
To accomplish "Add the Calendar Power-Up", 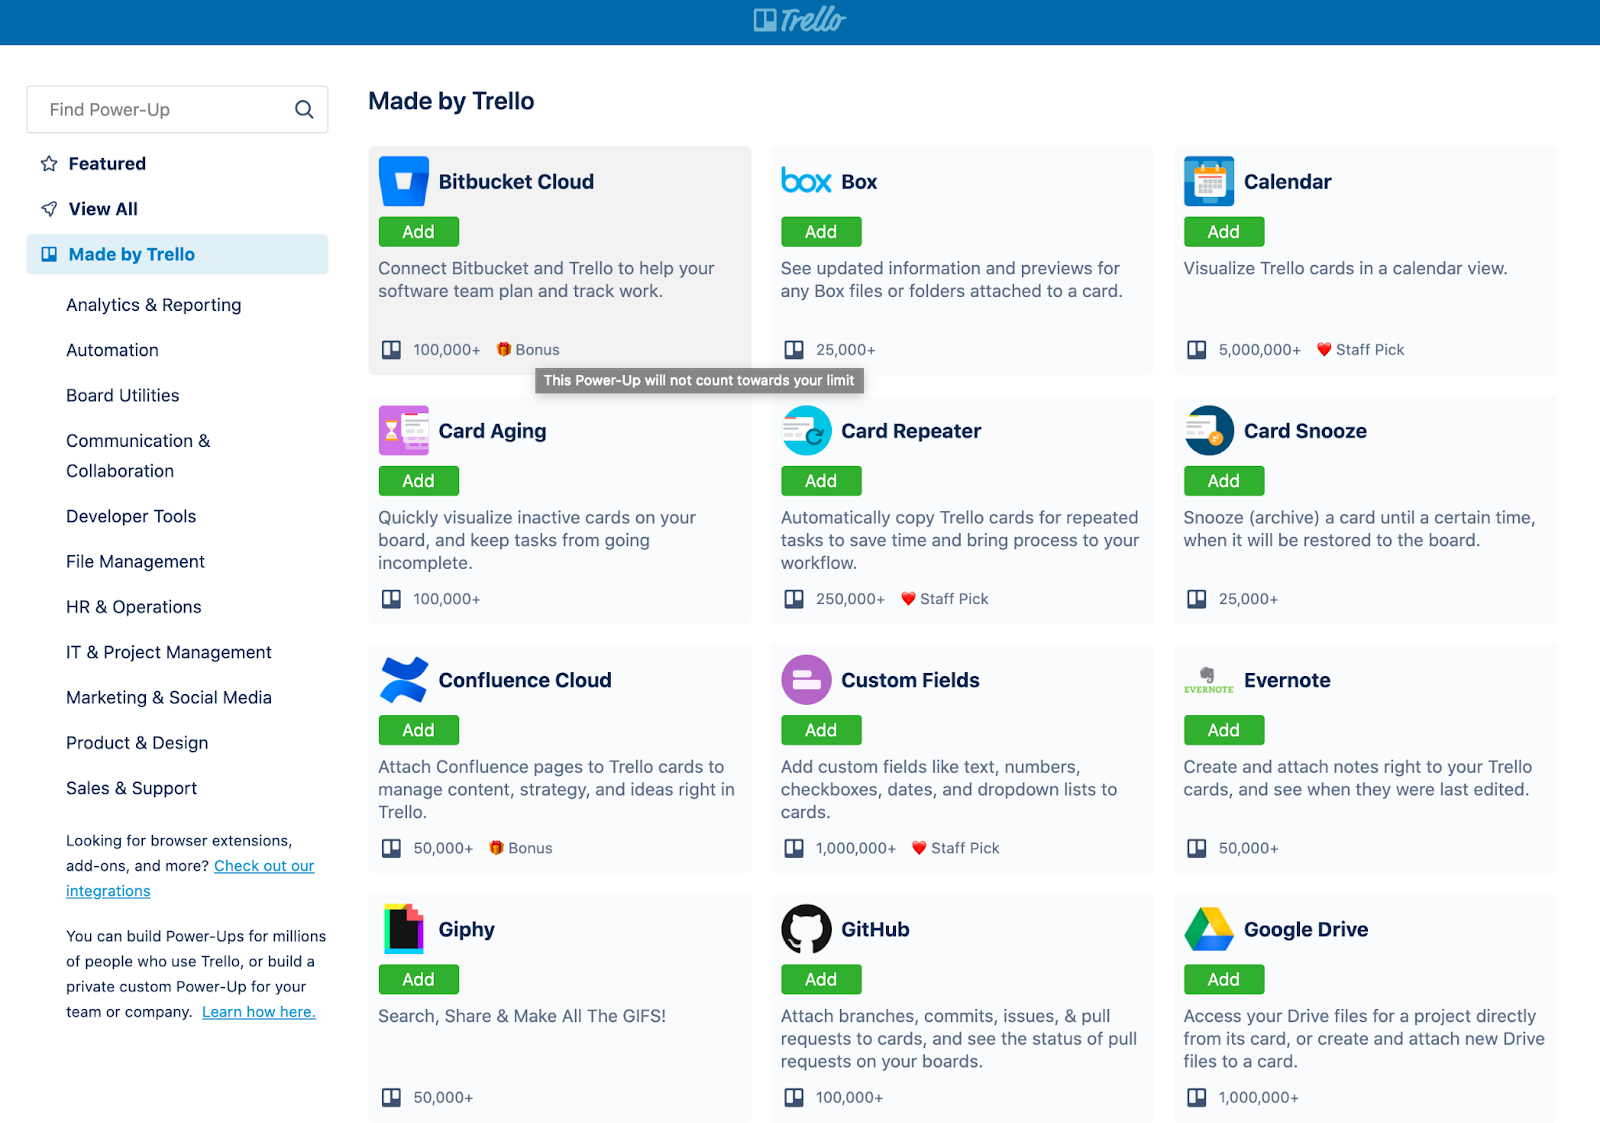I will (1224, 231).
